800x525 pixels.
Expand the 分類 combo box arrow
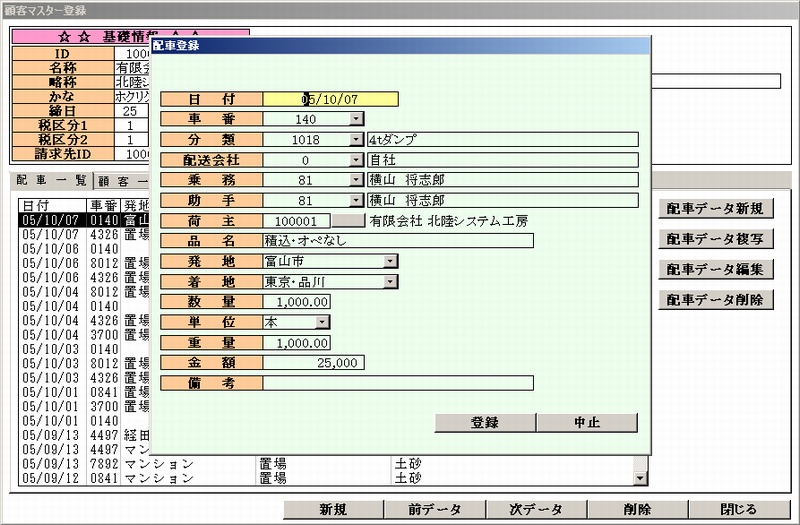tap(357, 140)
